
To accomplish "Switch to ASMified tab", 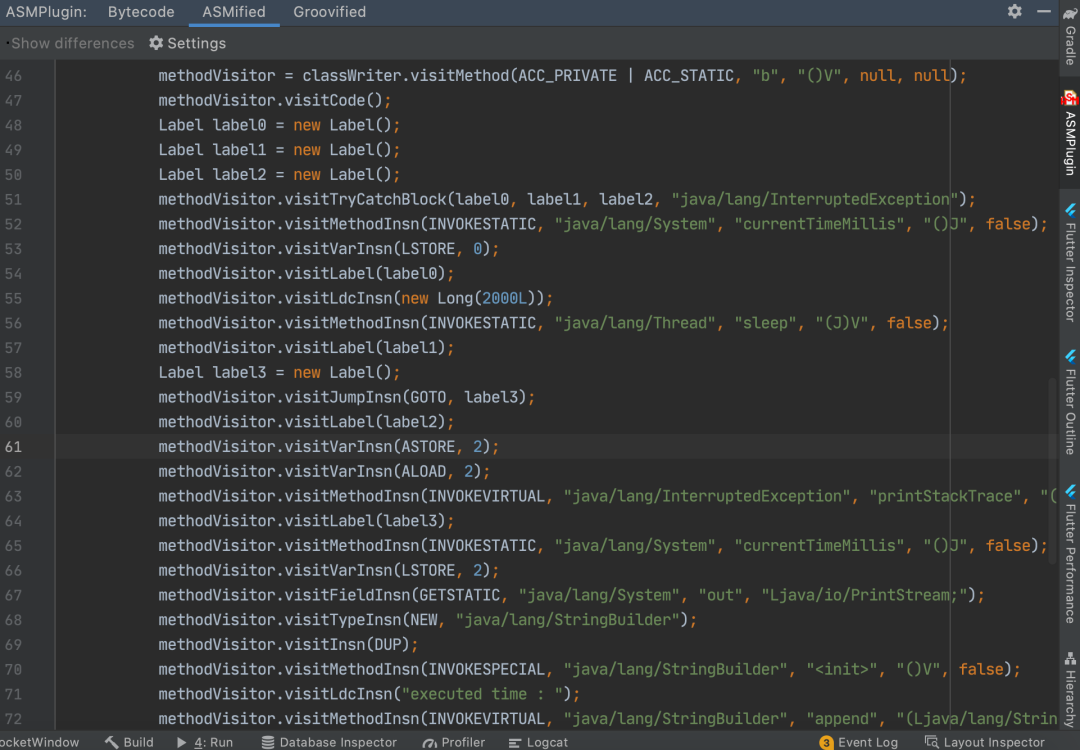I will click(233, 12).
